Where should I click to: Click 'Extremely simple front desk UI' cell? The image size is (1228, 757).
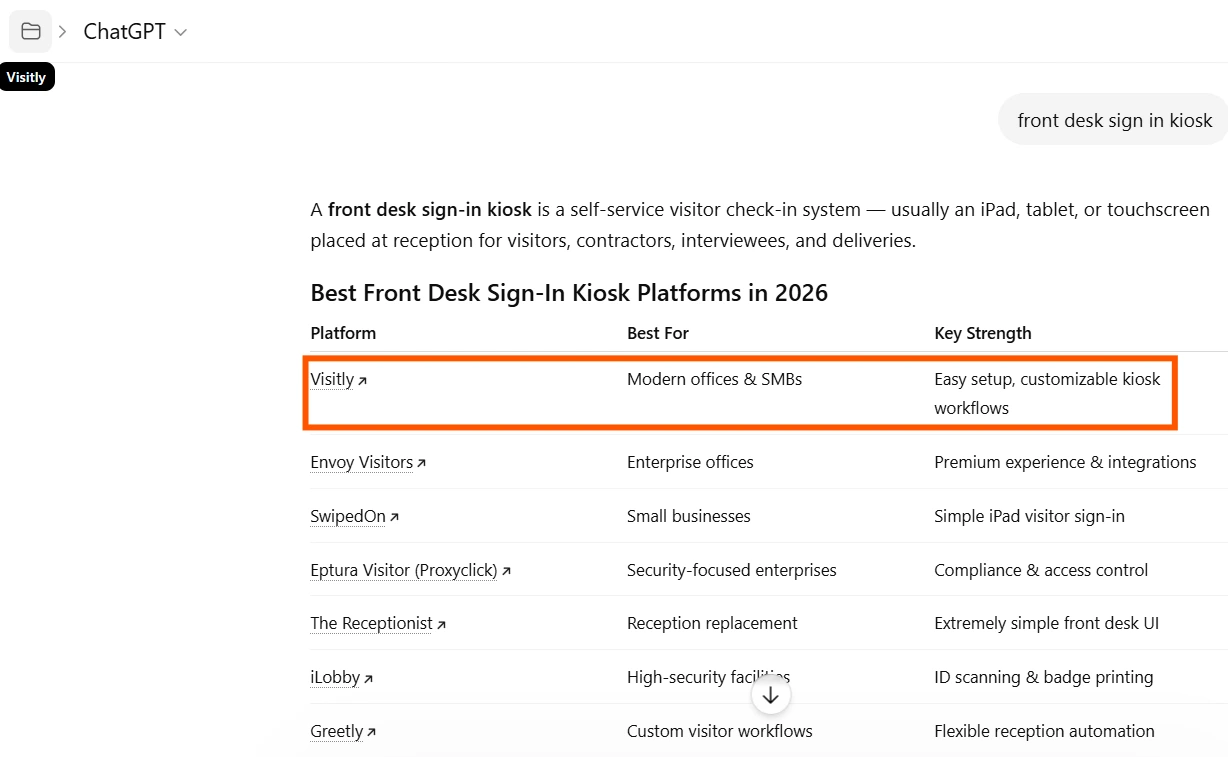click(1046, 623)
